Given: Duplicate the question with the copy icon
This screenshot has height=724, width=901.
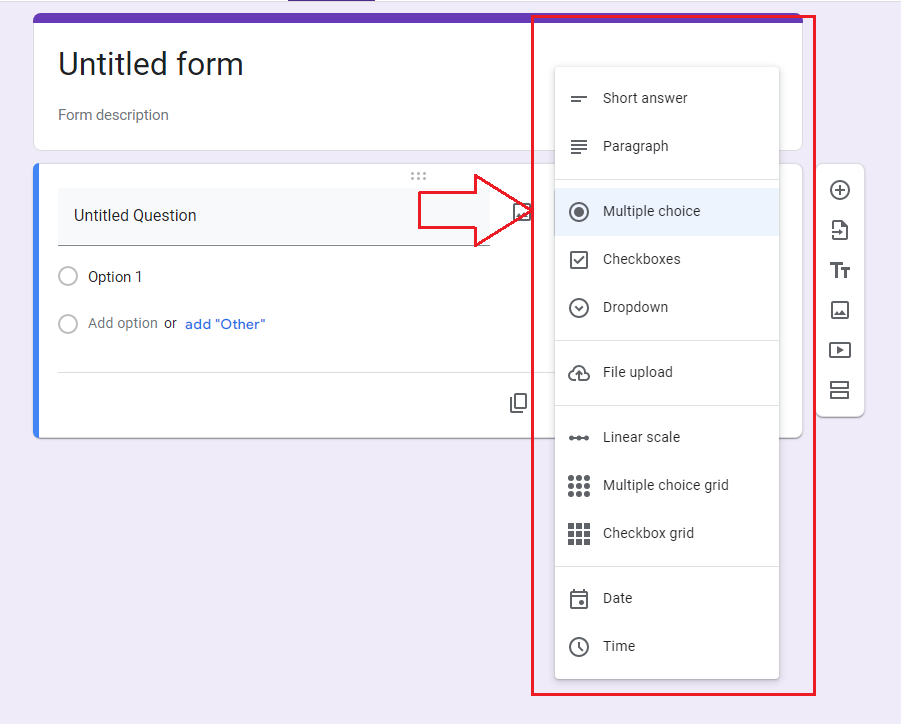Looking at the screenshot, I should point(518,403).
